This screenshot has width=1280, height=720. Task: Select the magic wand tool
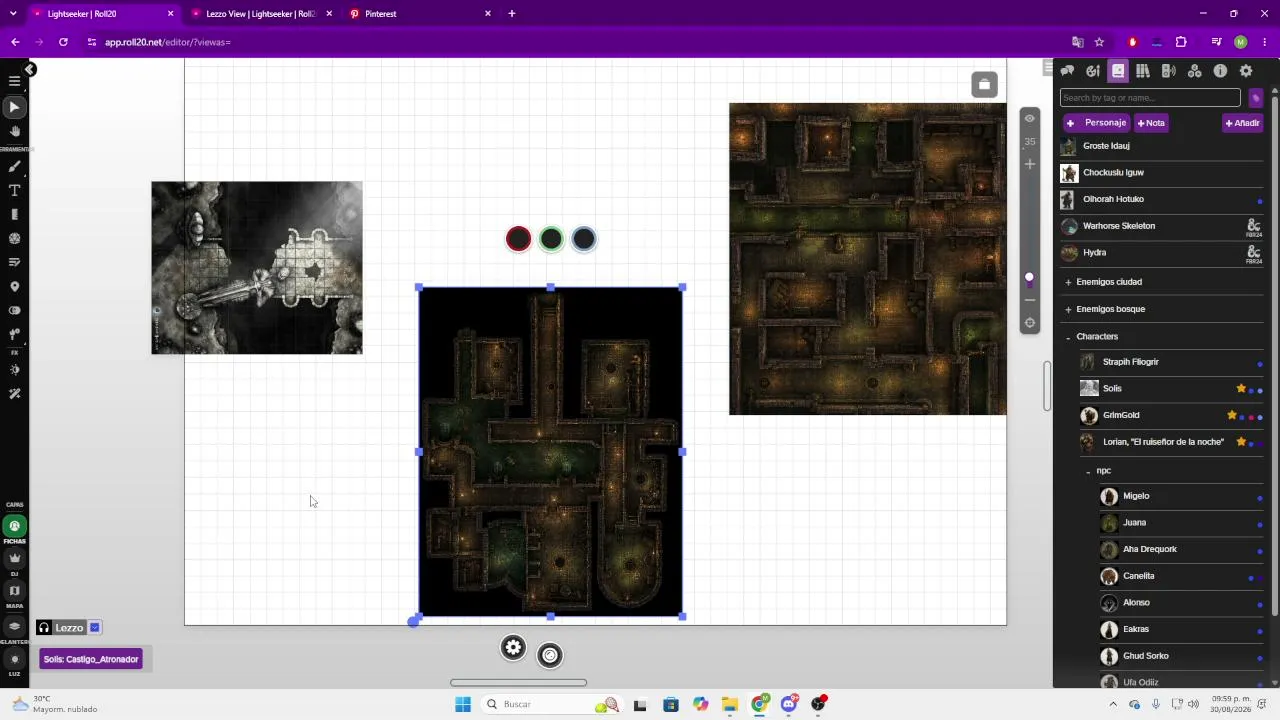coord(14,394)
